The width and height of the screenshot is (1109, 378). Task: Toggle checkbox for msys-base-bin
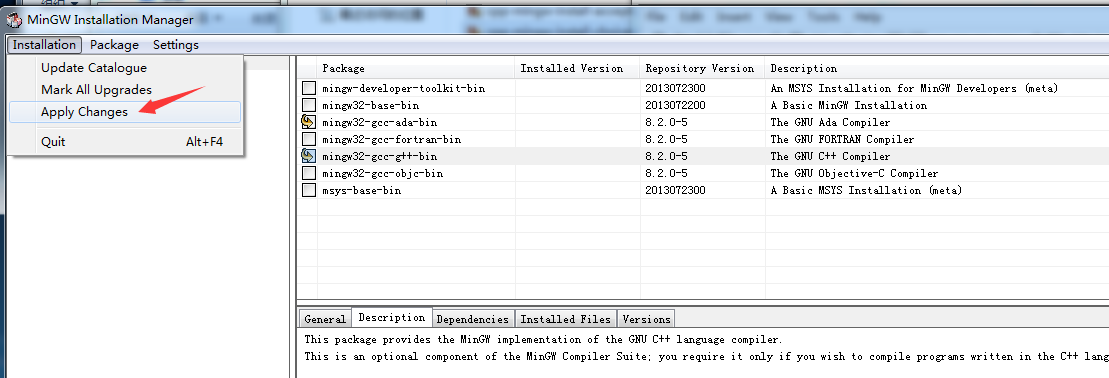(308, 190)
